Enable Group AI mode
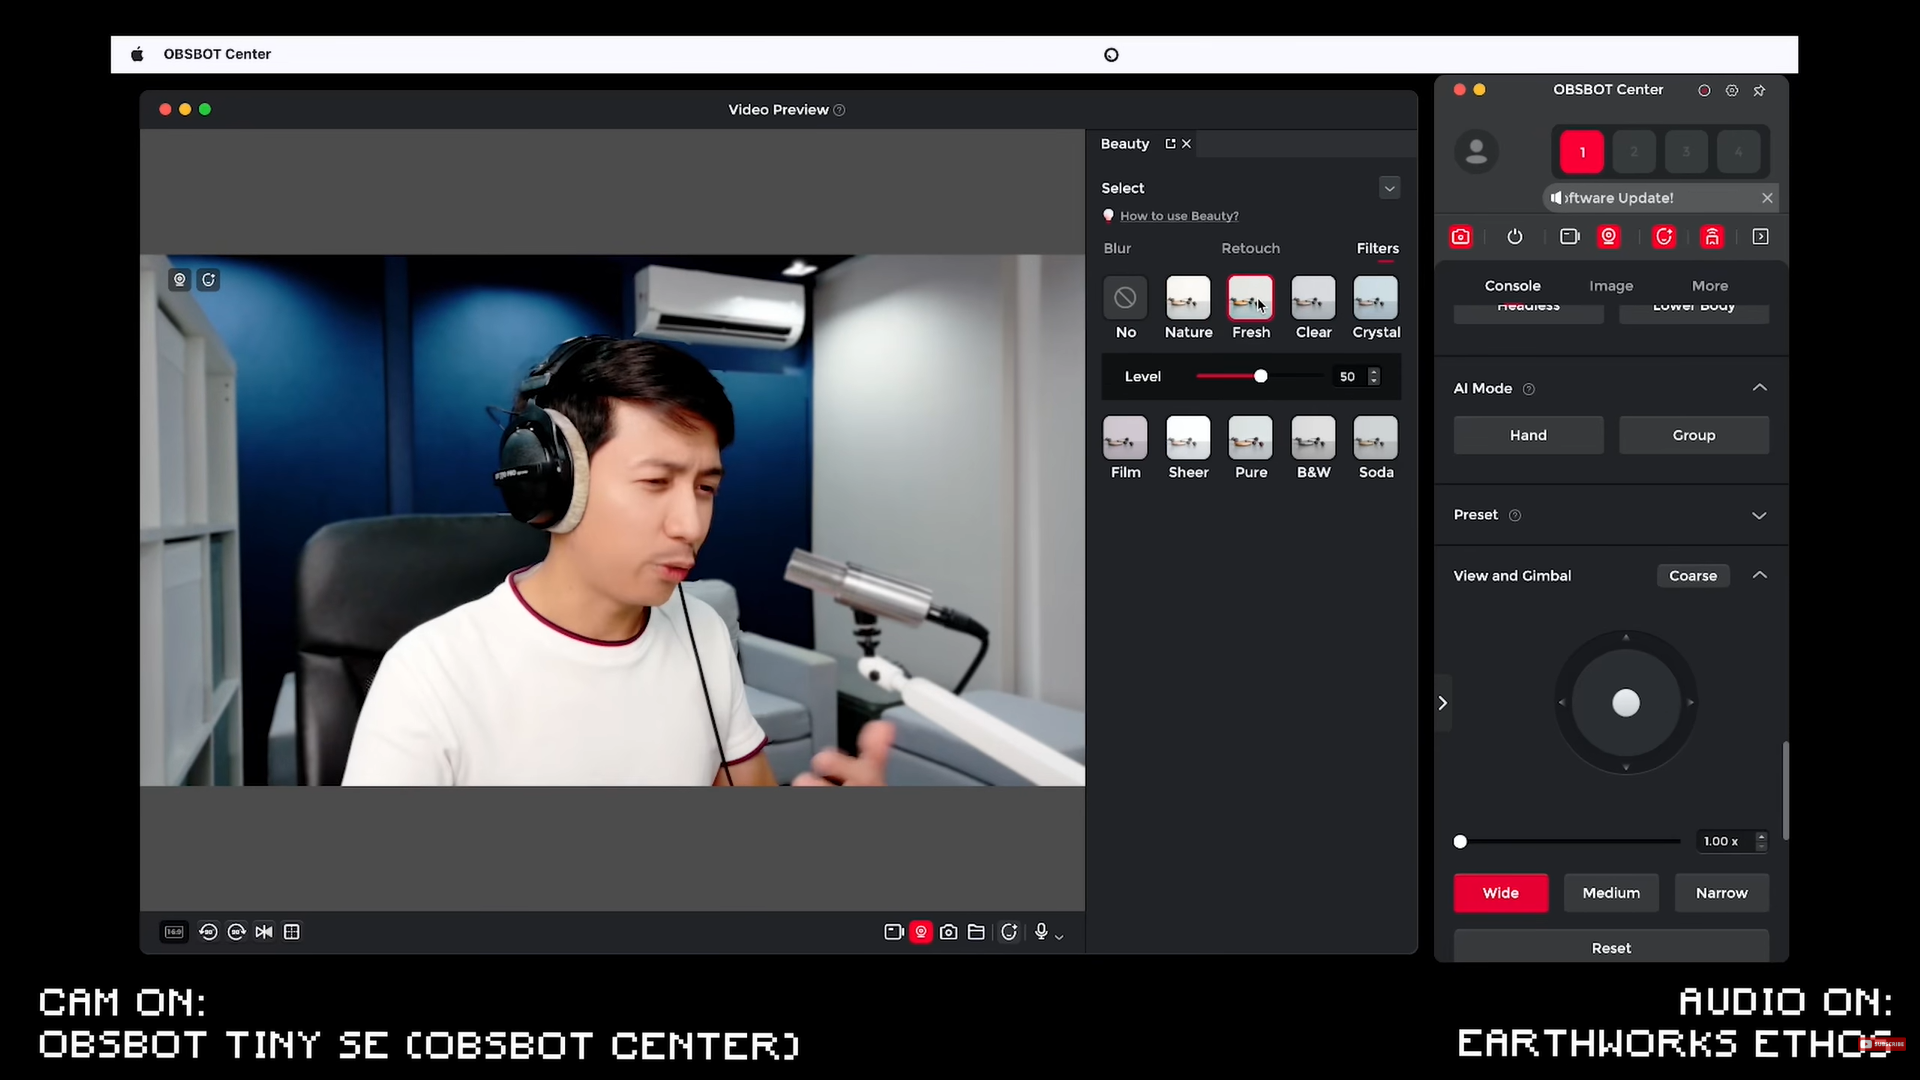 pyautogui.click(x=1693, y=435)
